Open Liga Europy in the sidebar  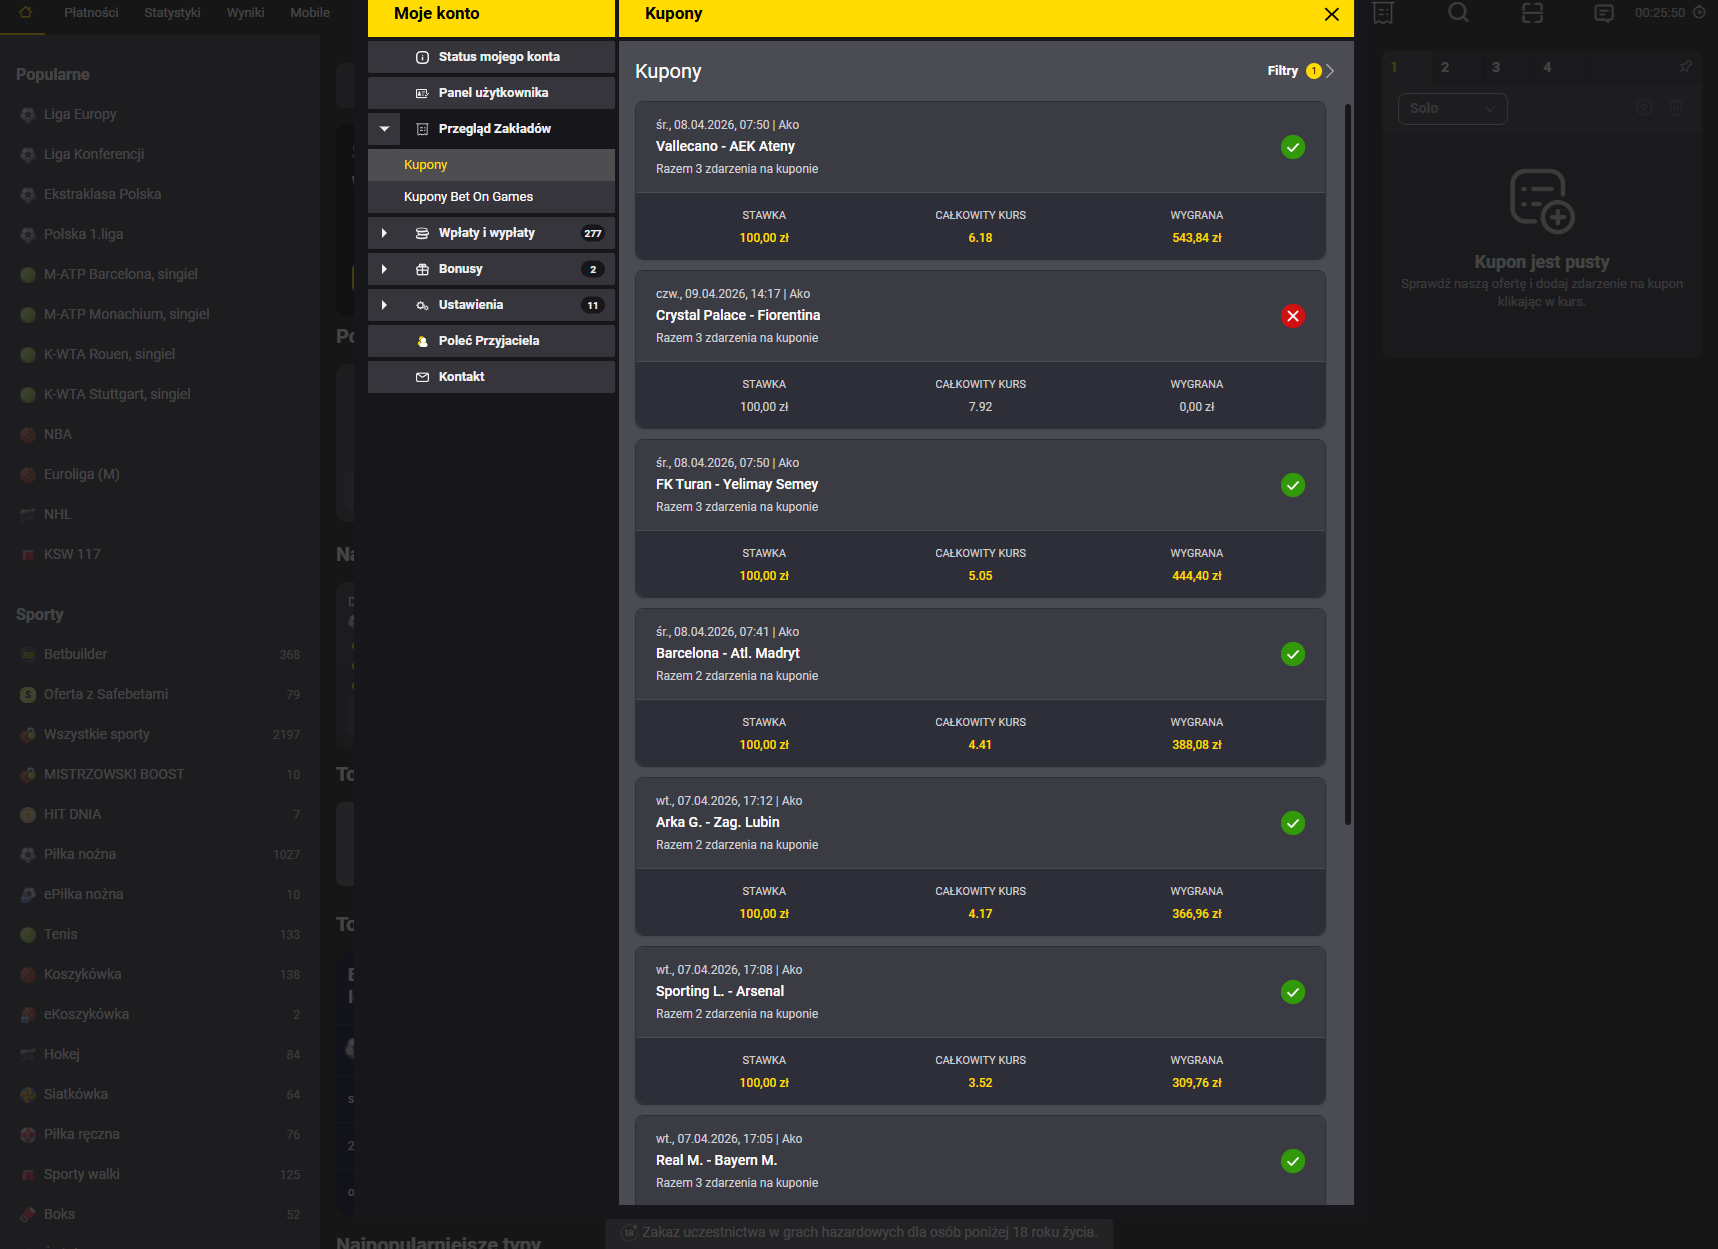pos(160,114)
